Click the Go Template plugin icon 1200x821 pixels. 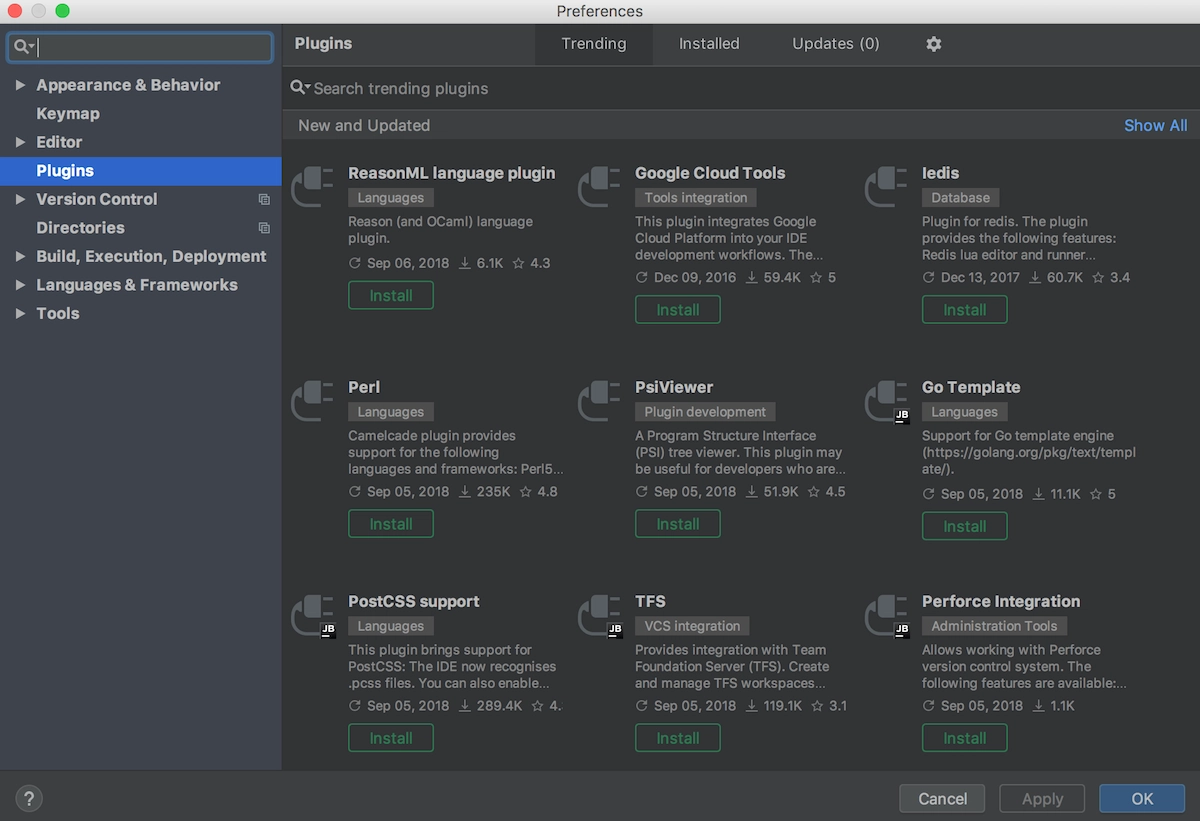(886, 400)
